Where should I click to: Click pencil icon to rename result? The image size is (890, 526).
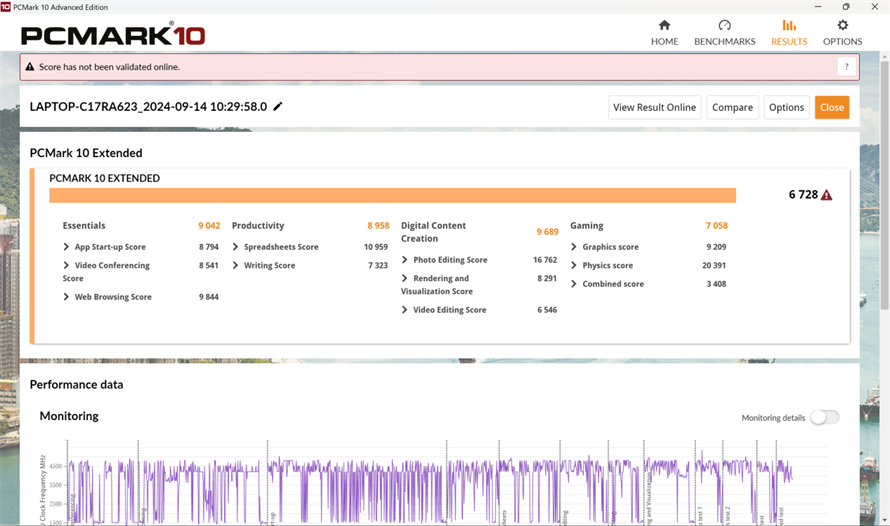(278, 107)
